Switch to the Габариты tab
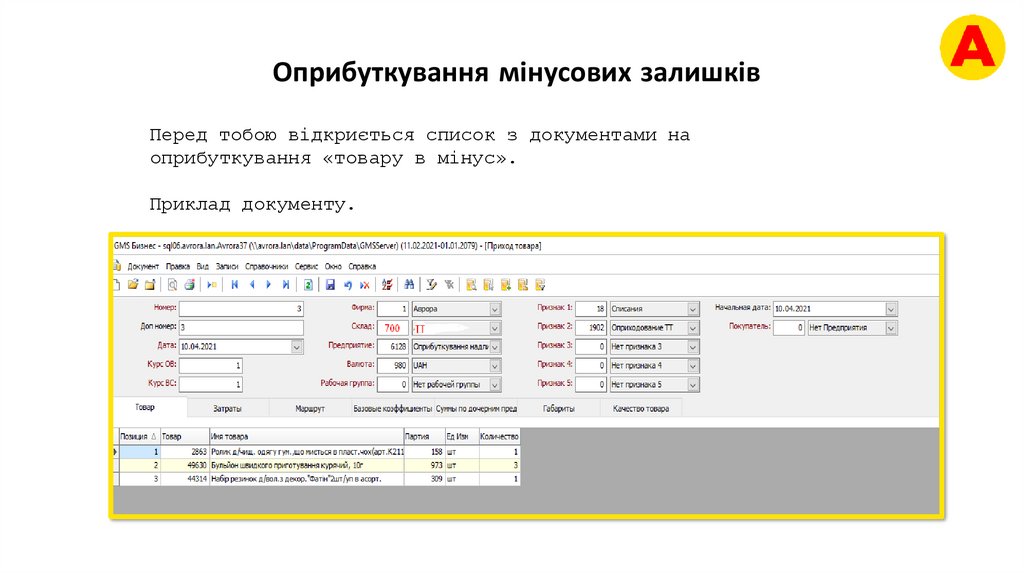1024x574 pixels. coord(558,408)
